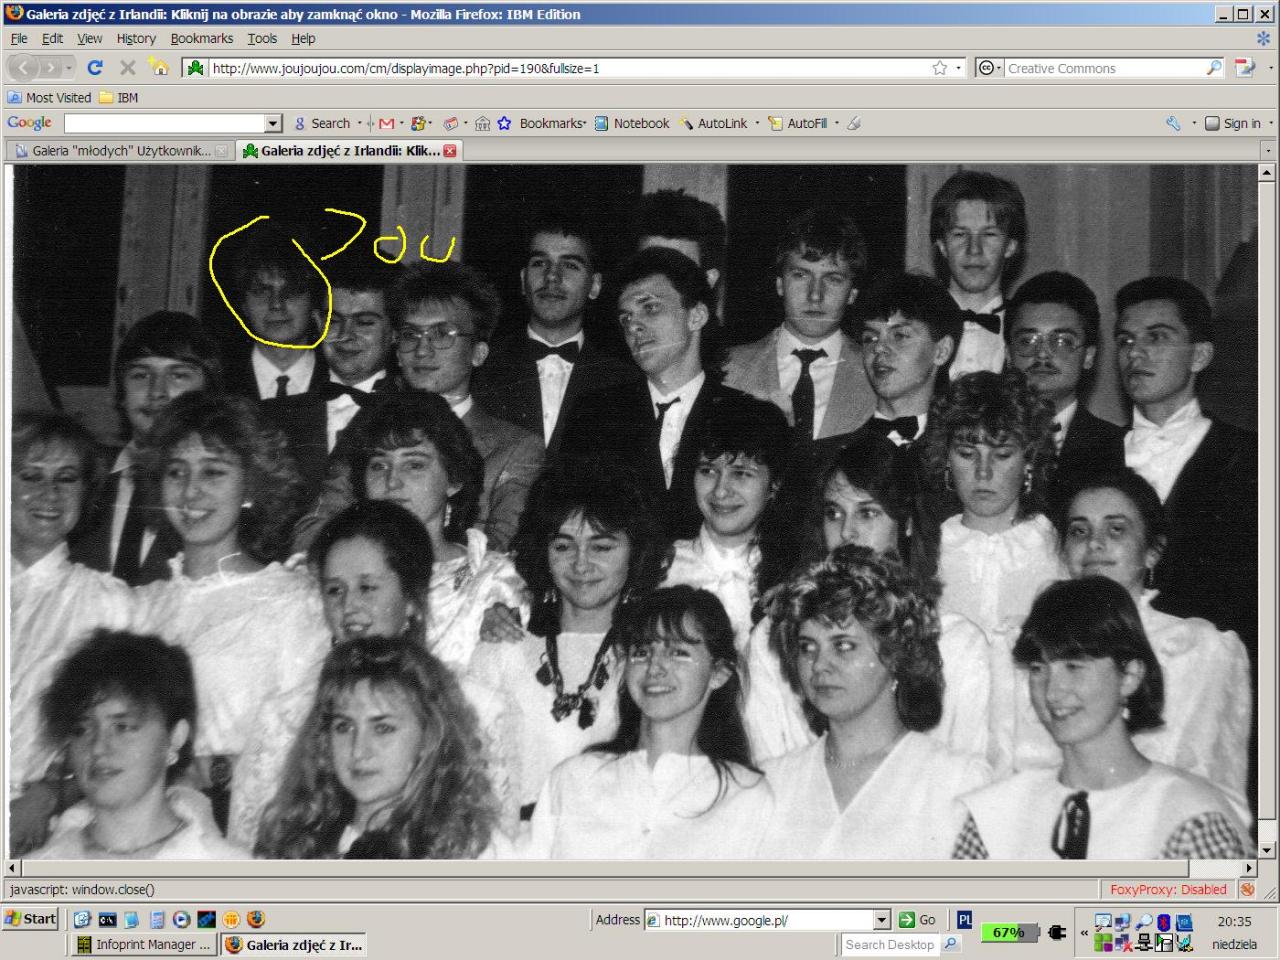
Task: Open the Gmail icon in Google Toolbar
Action: point(386,123)
